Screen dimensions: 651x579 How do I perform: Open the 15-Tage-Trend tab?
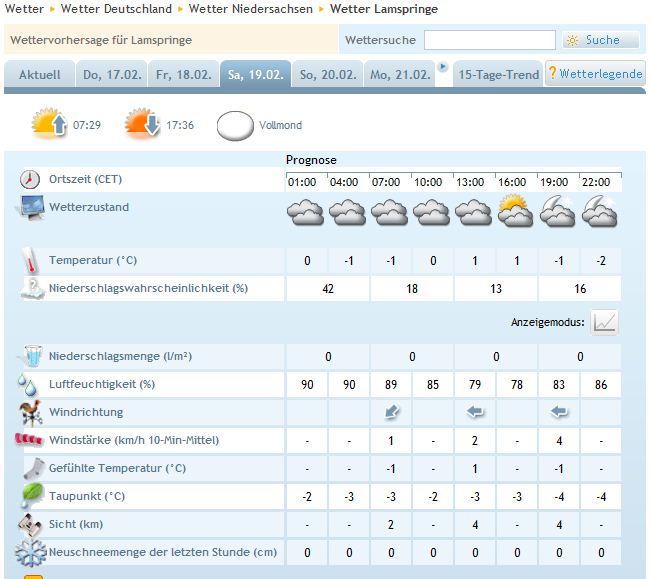pos(498,75)
